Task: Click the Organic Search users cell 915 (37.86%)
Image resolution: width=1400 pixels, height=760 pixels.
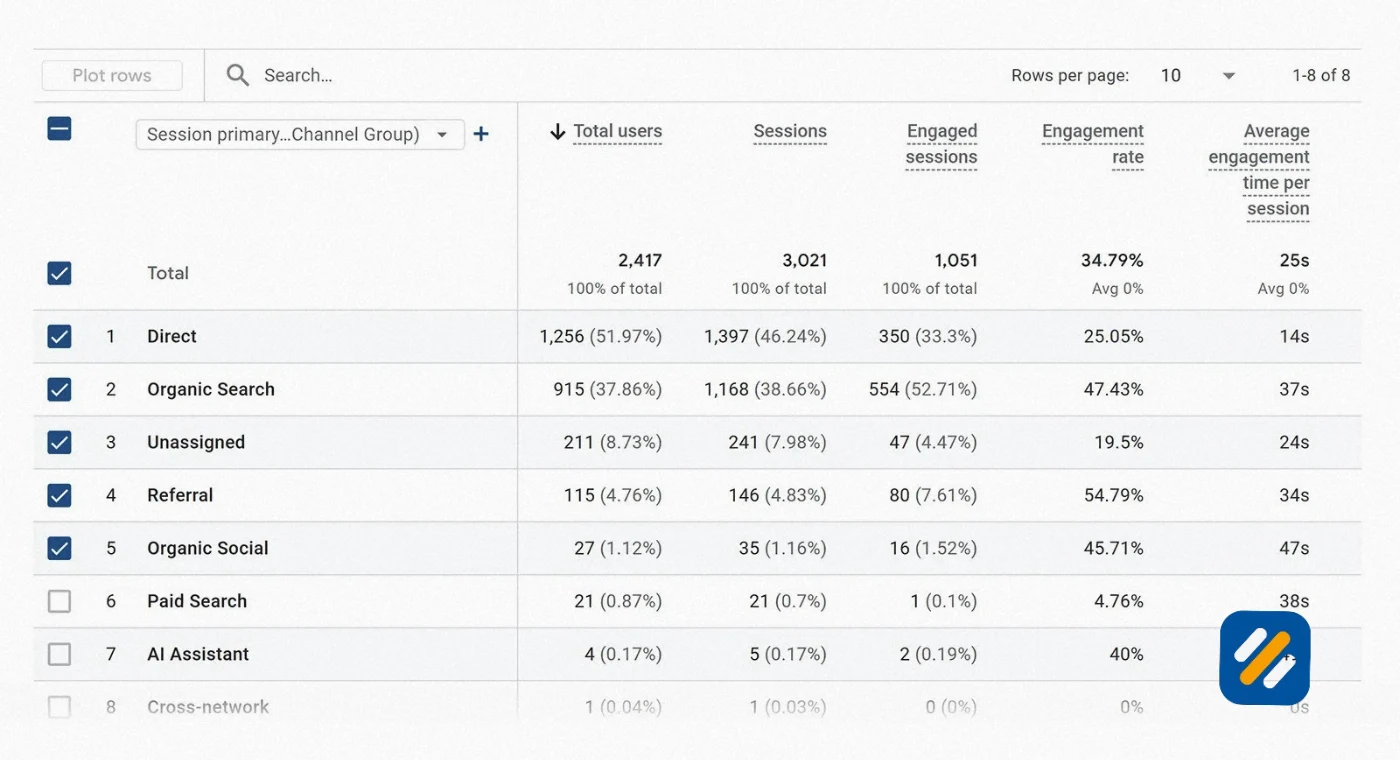Action: click(608, 389)
